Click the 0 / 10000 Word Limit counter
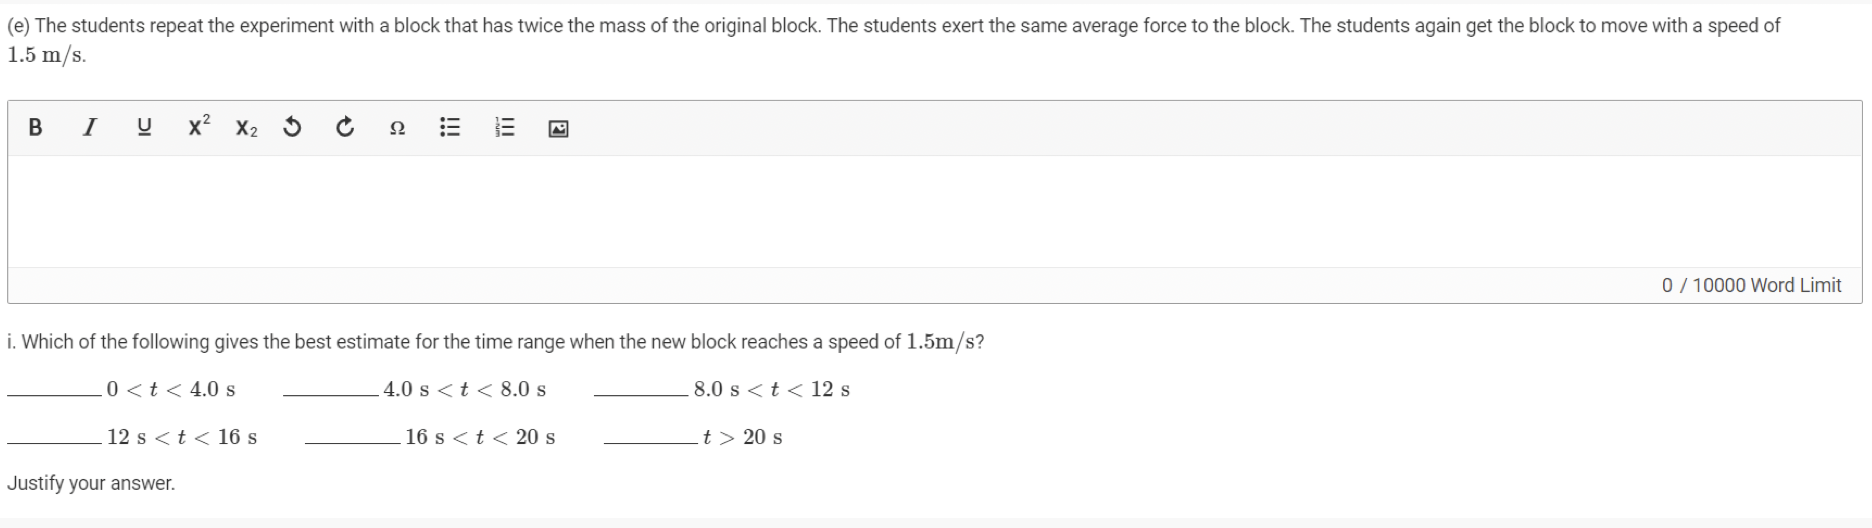 1751,286
